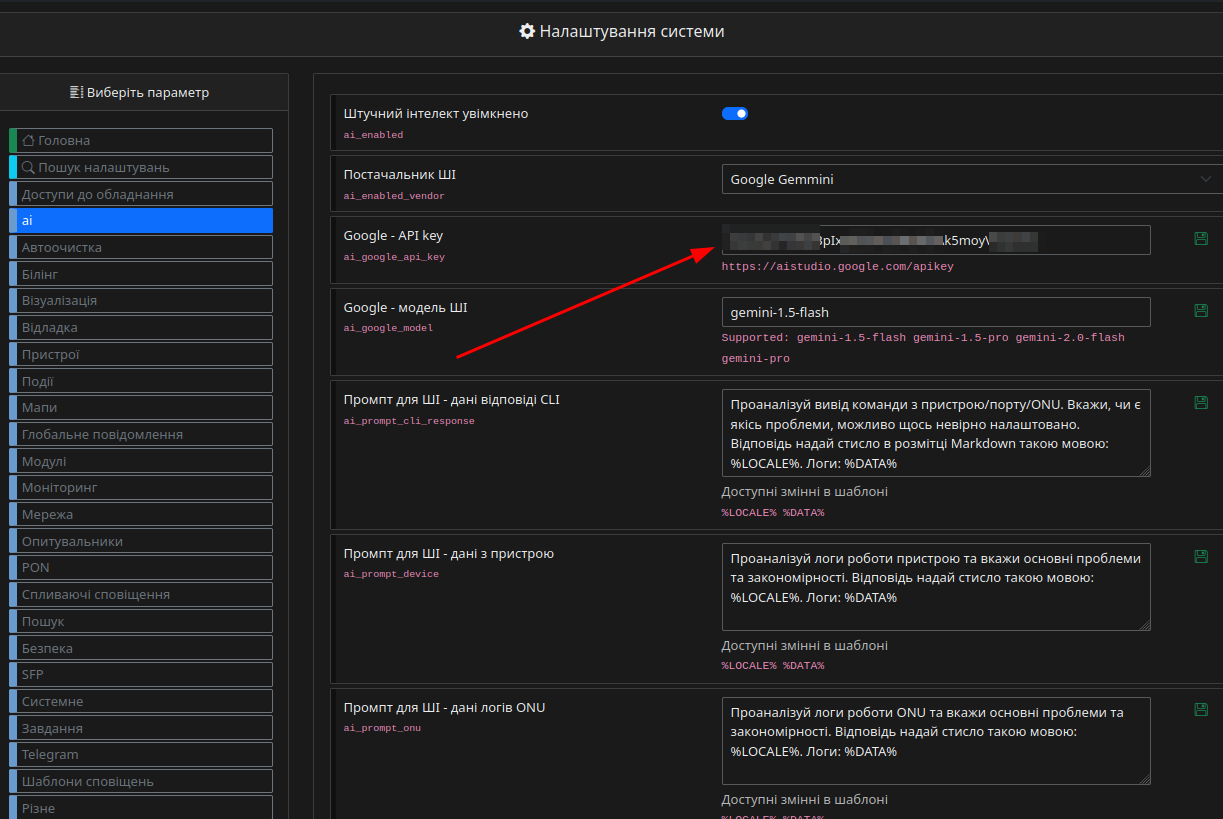1223x819 pixels.
Task: Click the ai_google_model key label
Action: (388, 328)
